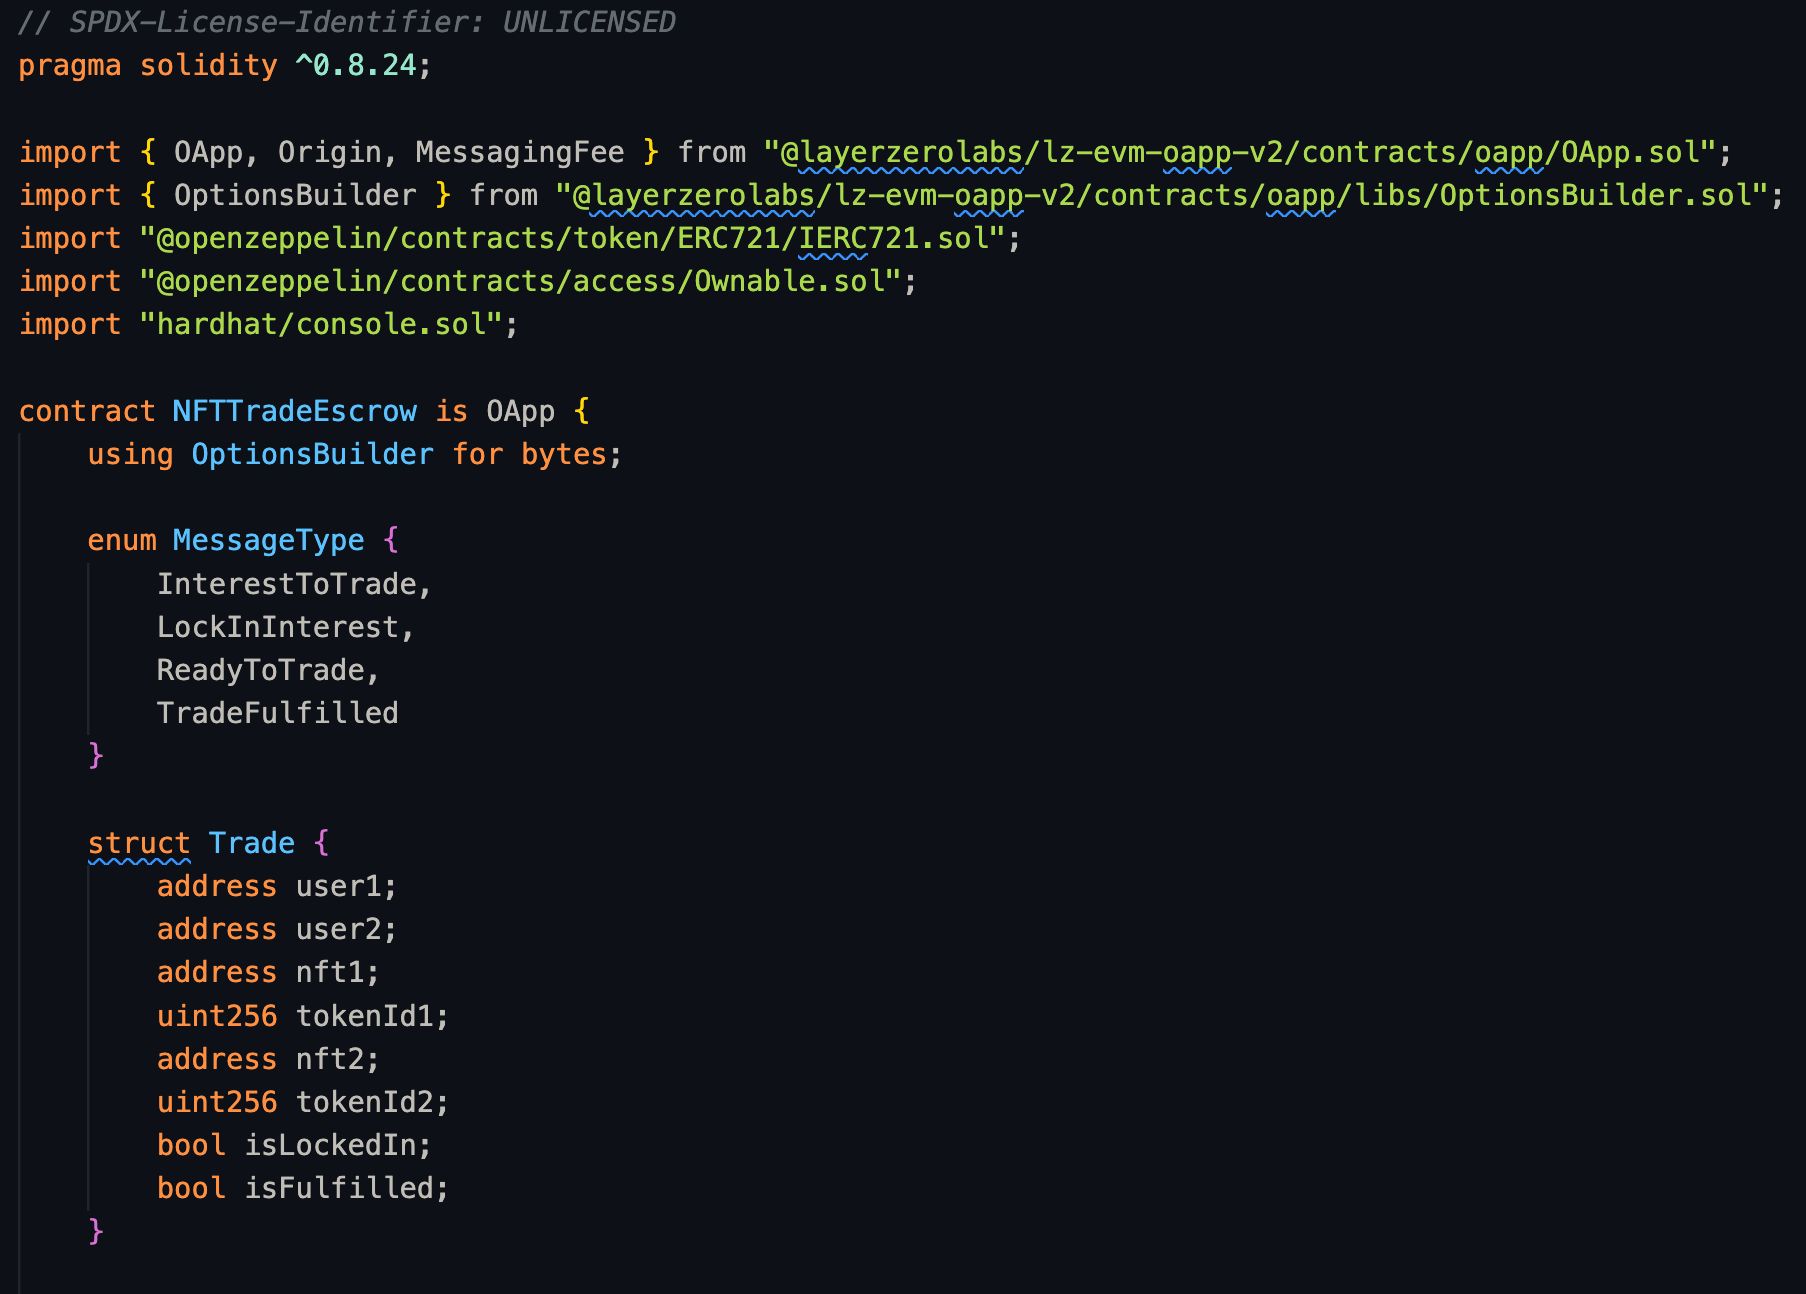Click the closing brace of the MessageType enum

pos(96,756)
